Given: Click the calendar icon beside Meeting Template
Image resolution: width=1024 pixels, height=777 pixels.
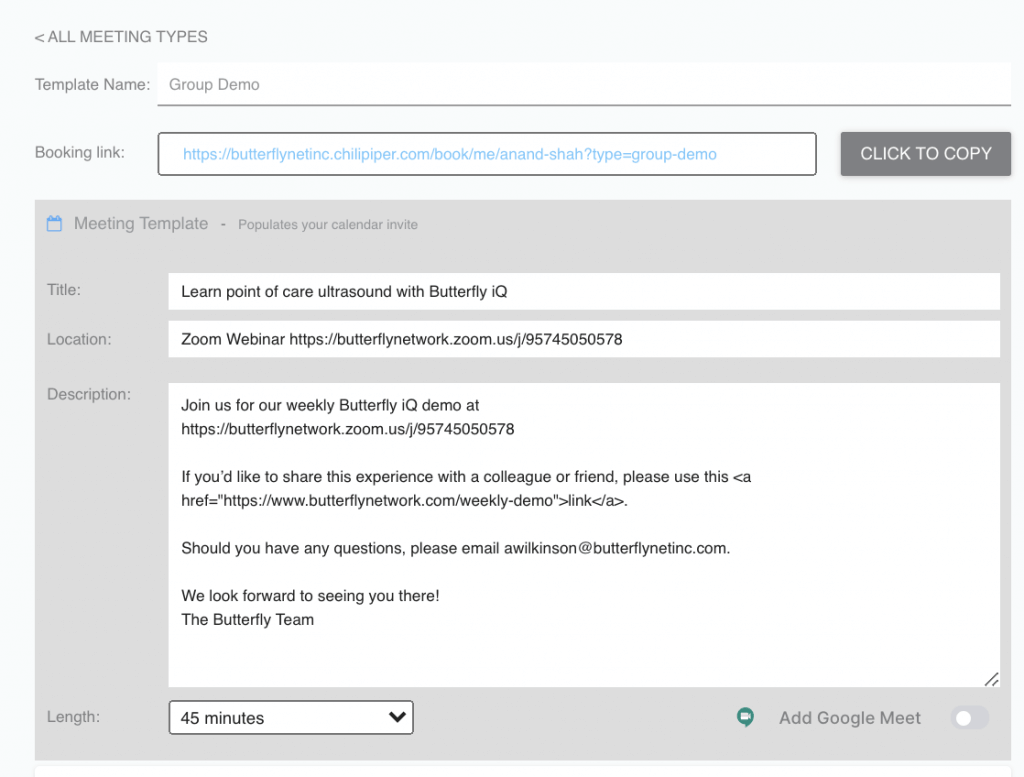Looking at the screenshot, I should click(x=54, y=224).
